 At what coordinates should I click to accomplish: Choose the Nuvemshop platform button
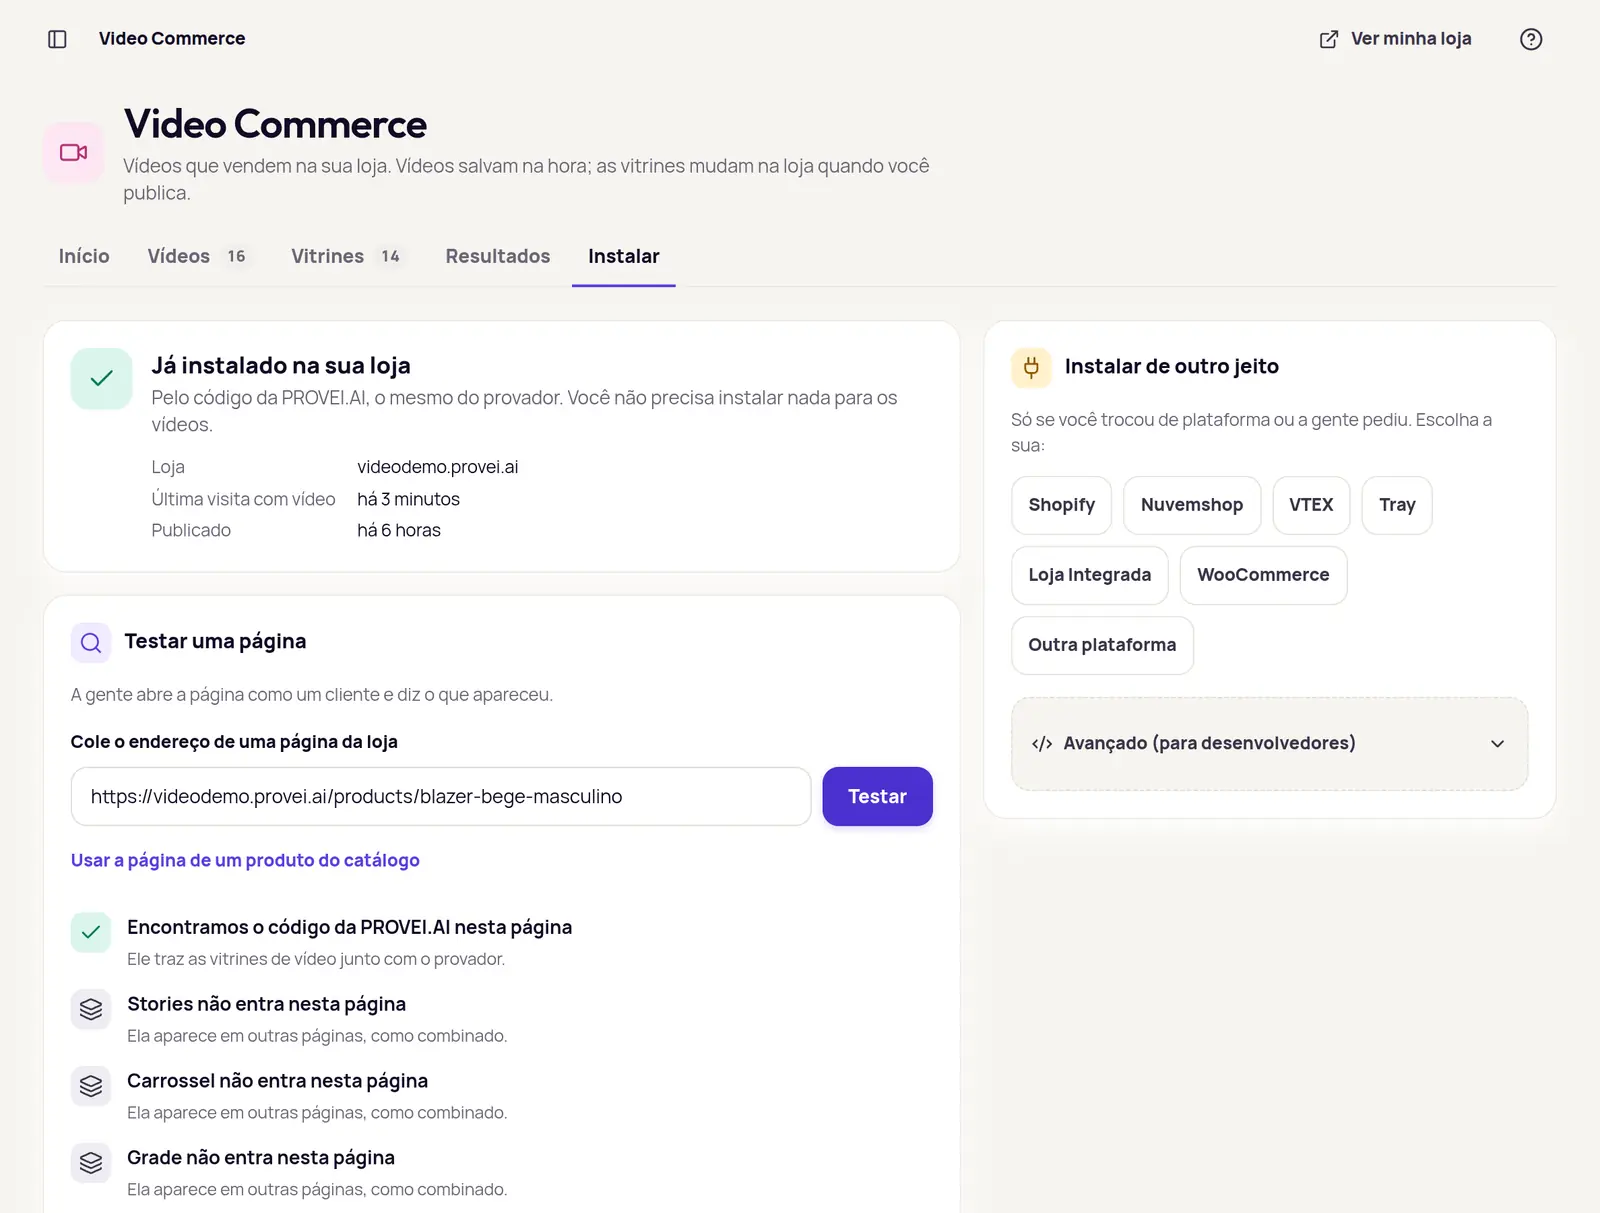(x=1192, y=505)
